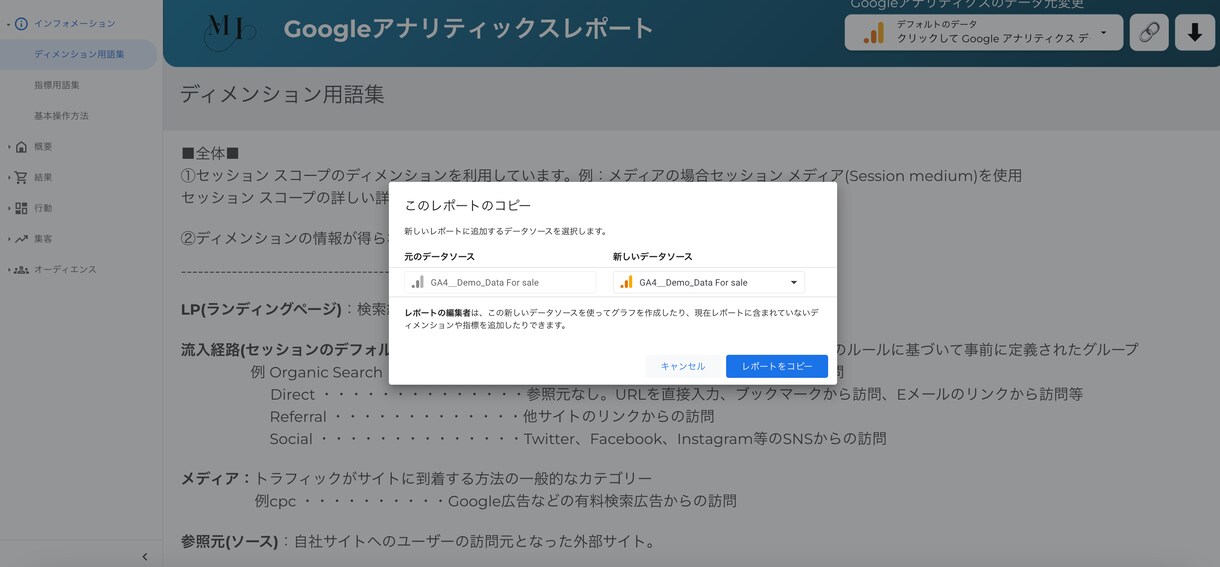The height and width of the screenshot is (567, 1220).
Task: Open the 結果 sidebar section
Action: pos(43,178)
